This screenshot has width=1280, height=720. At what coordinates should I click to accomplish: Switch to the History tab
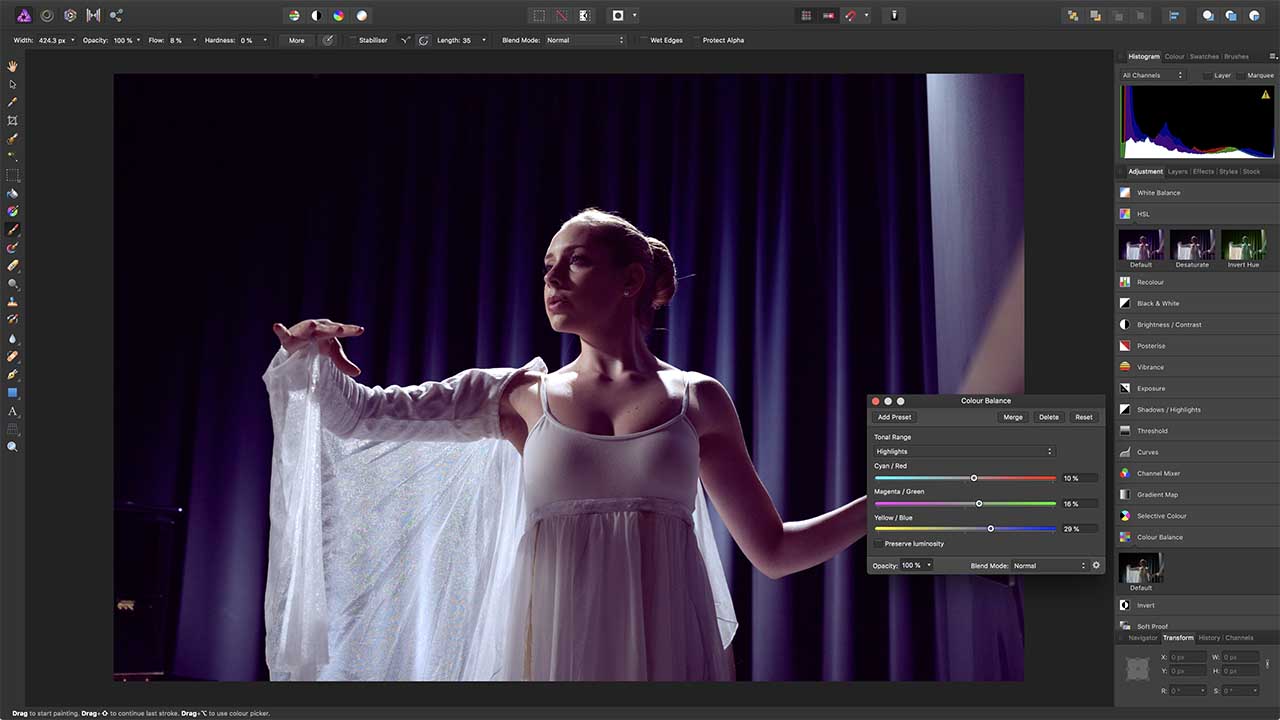tap(1209, 637)
